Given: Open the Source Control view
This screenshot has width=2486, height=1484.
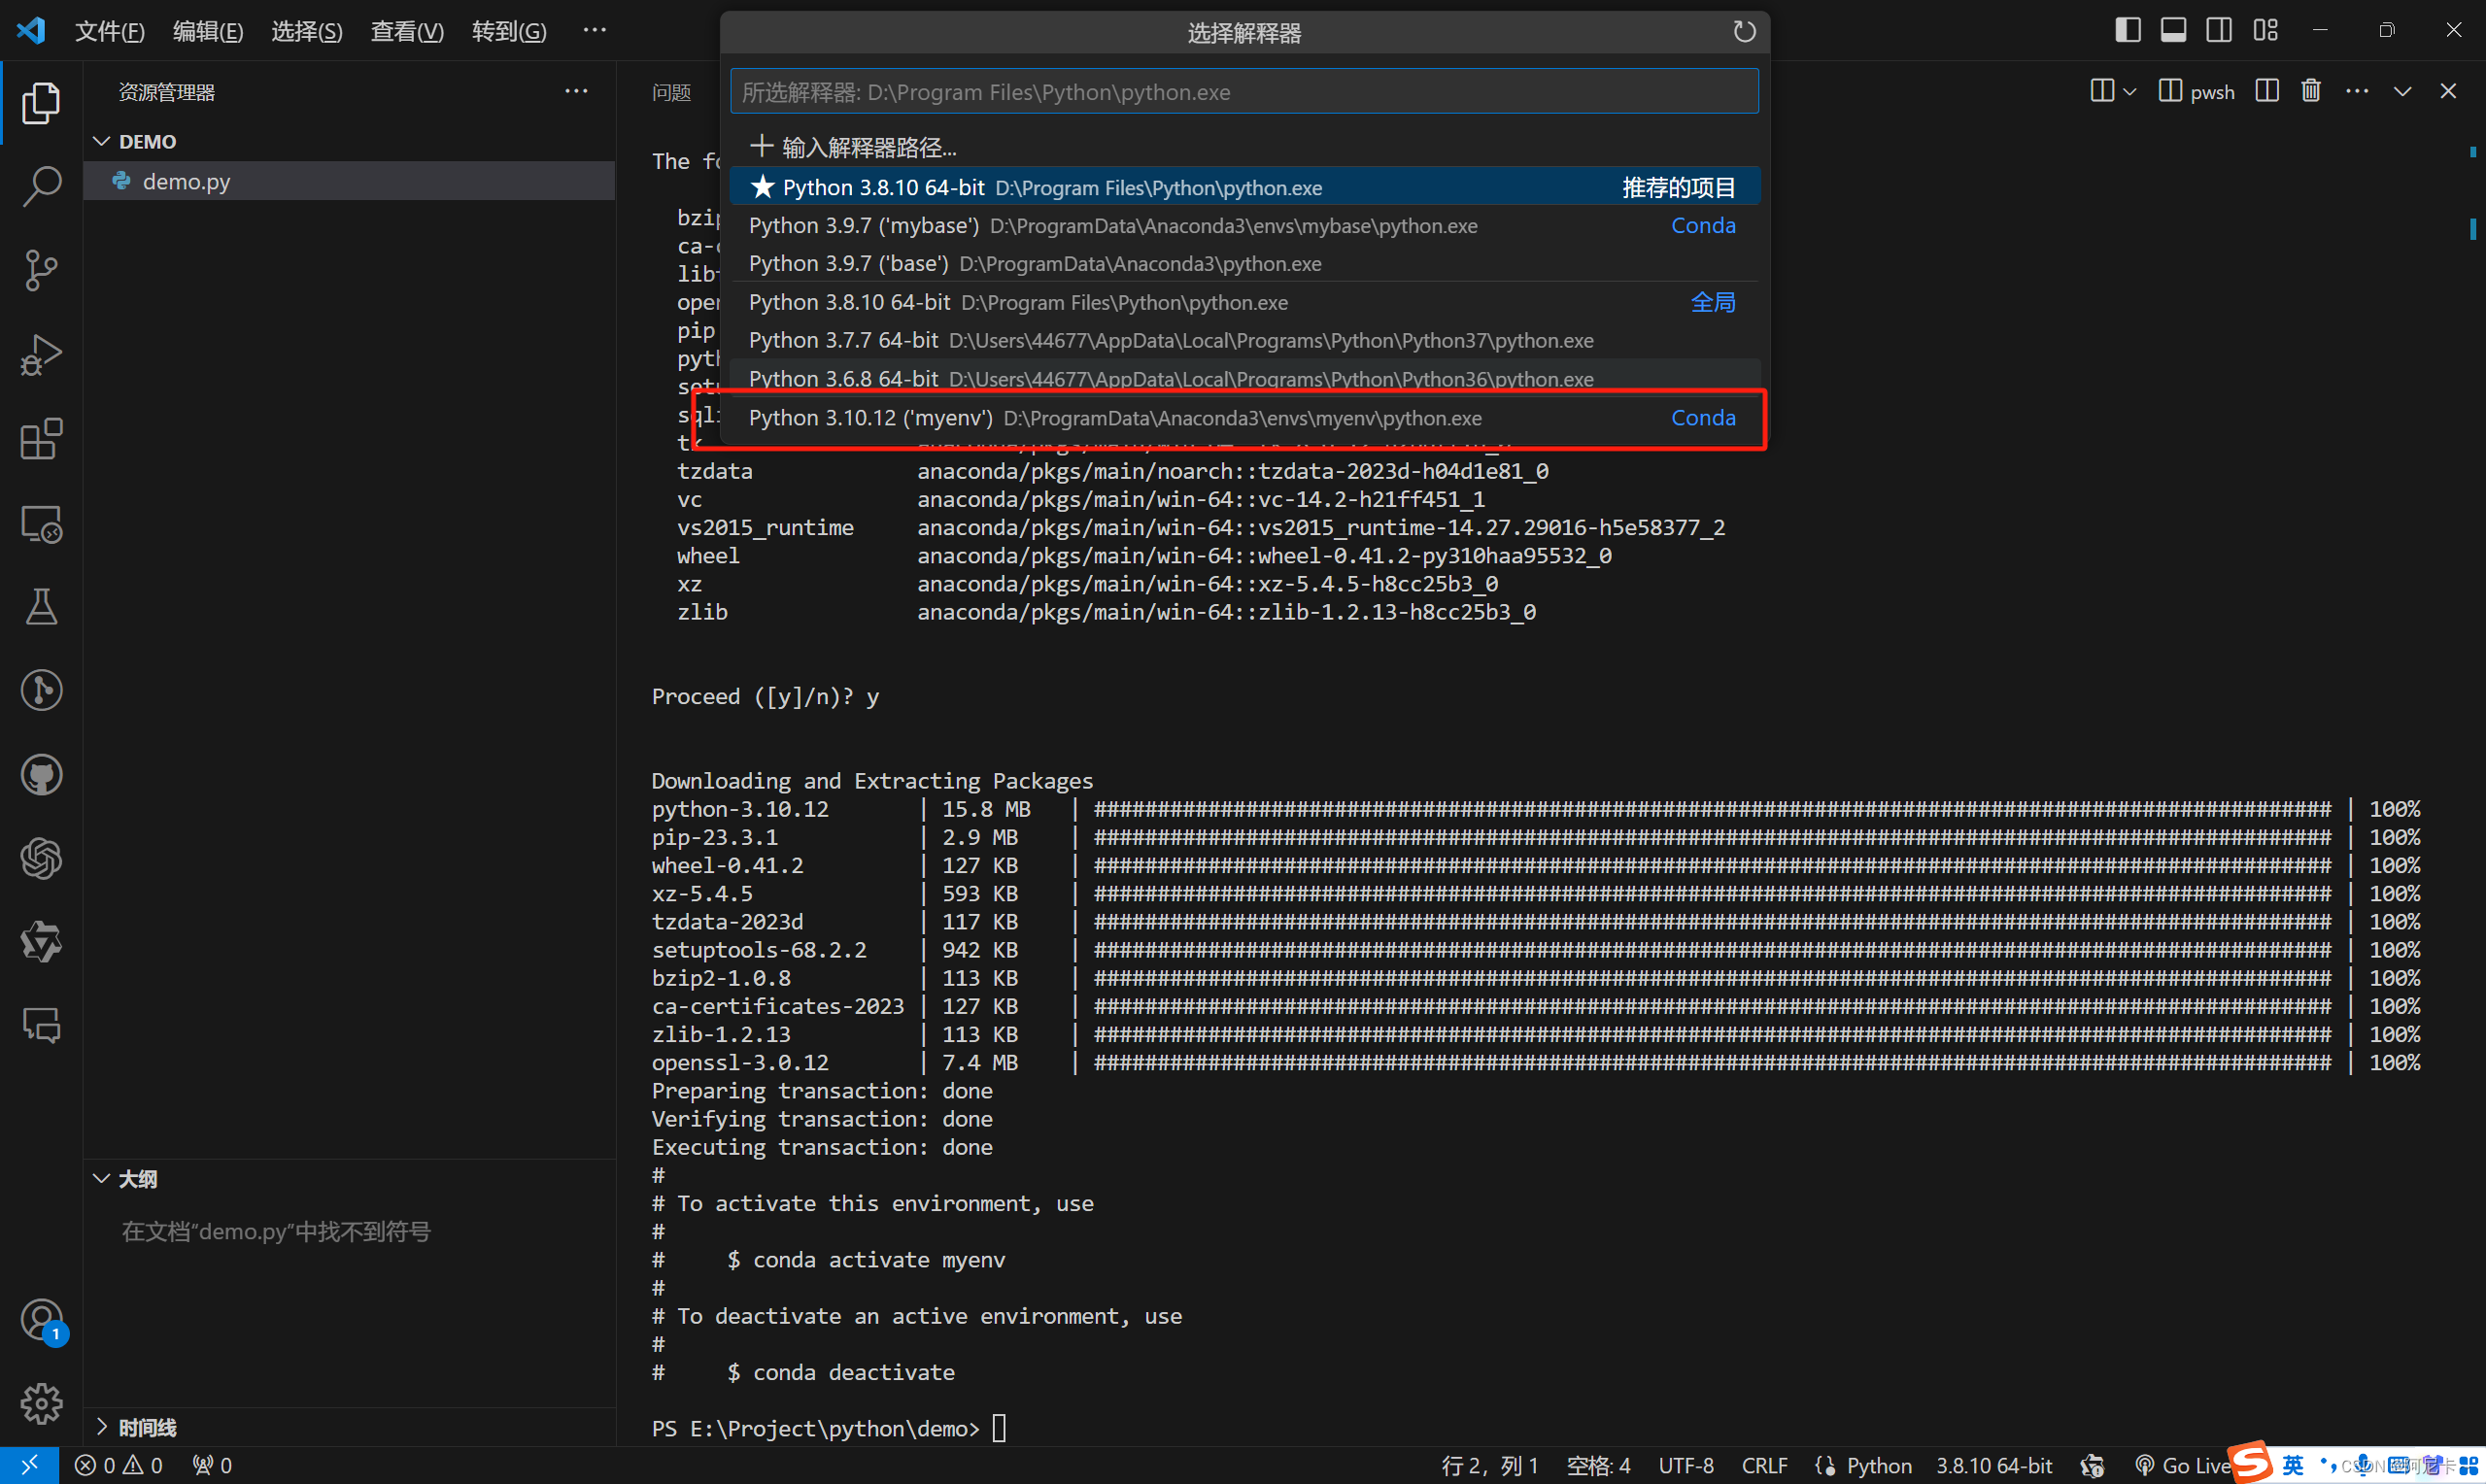Looking at the screenshot, I should click(x=41, y=271).
